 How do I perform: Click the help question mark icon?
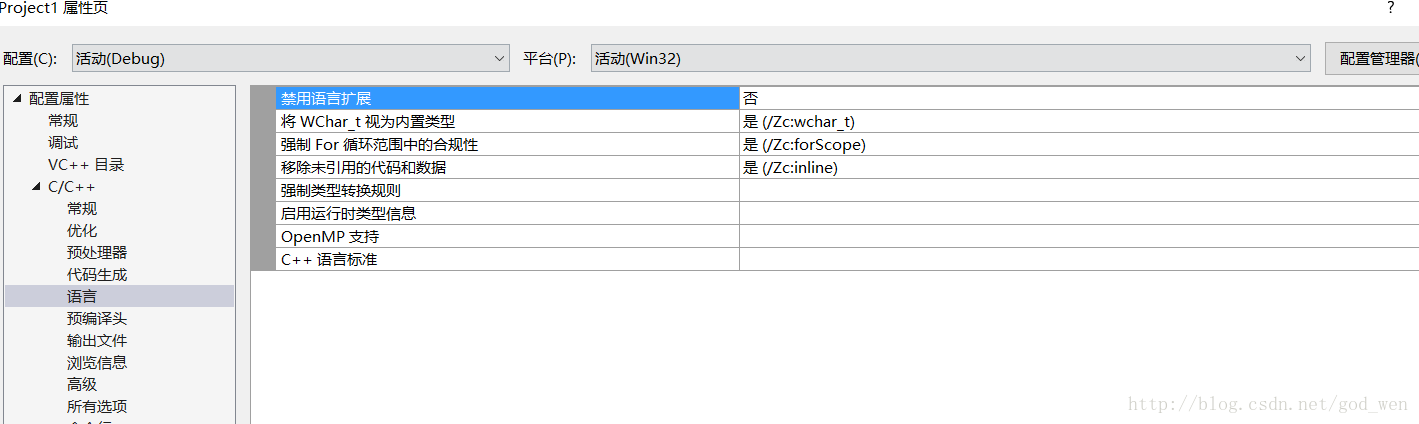point(1390,8)
